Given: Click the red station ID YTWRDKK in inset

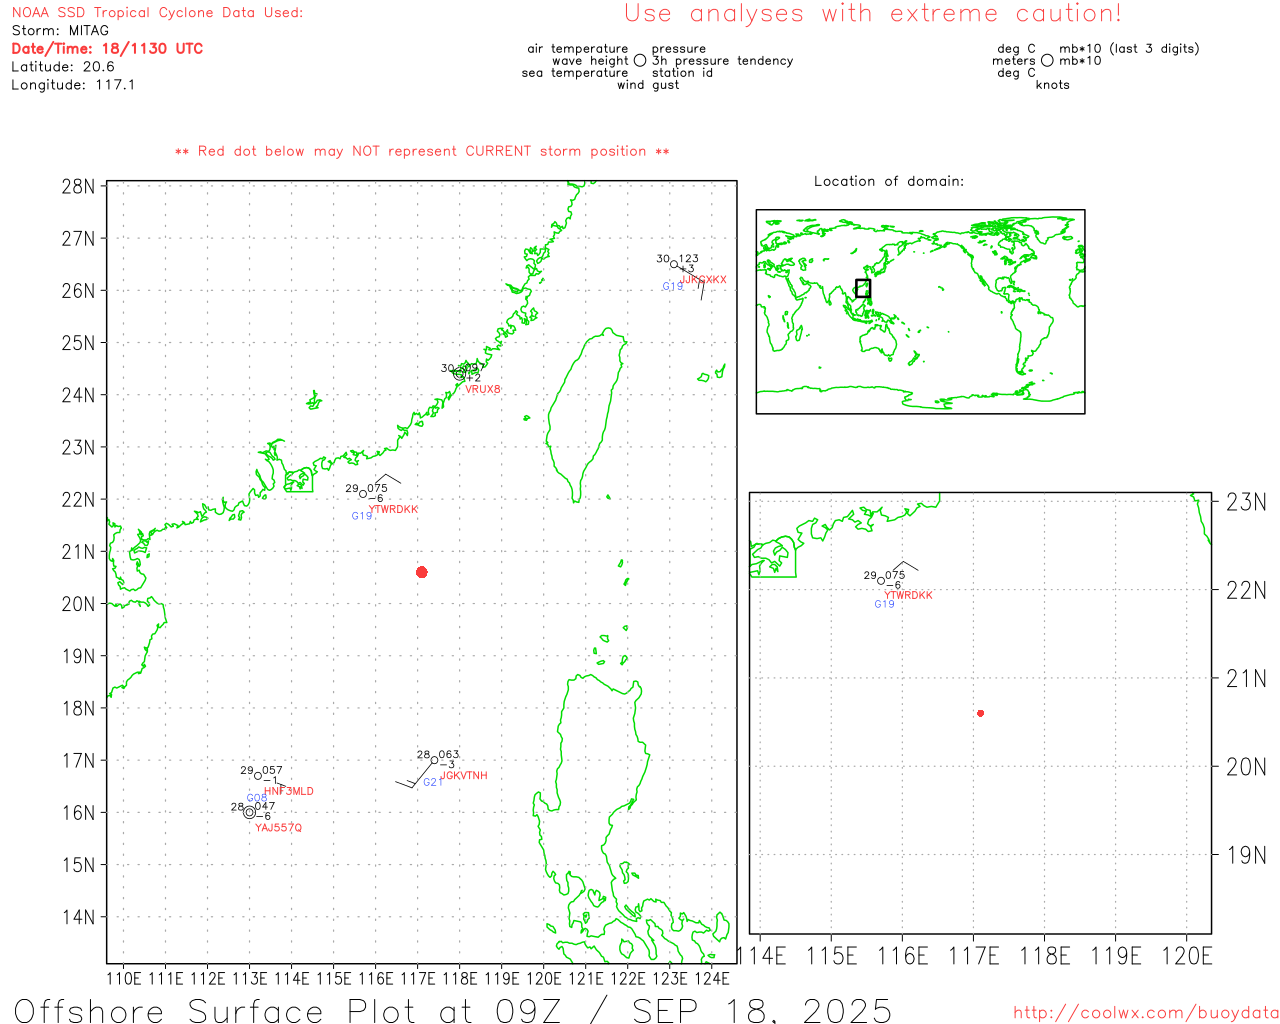Looking at the screenshot, I should point(908,595).
